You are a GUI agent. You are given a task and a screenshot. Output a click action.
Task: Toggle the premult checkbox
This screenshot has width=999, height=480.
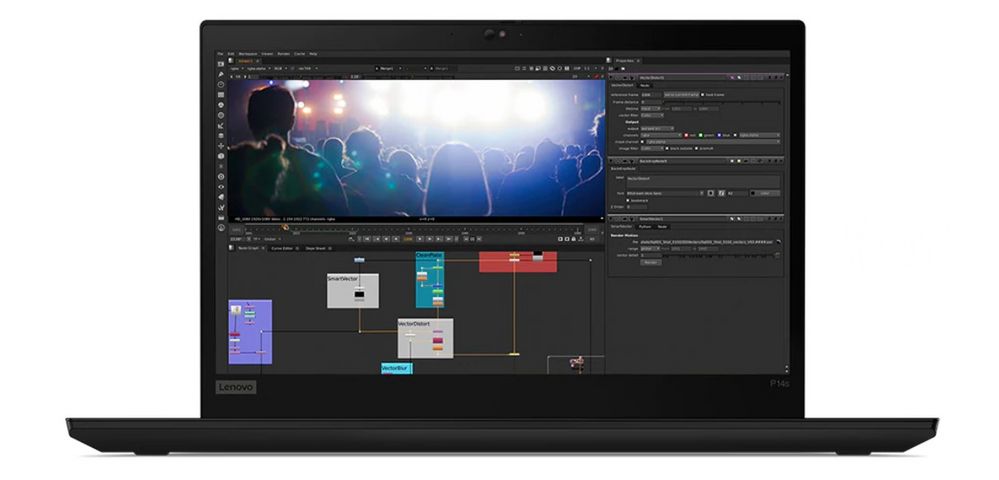coord(696,149)
